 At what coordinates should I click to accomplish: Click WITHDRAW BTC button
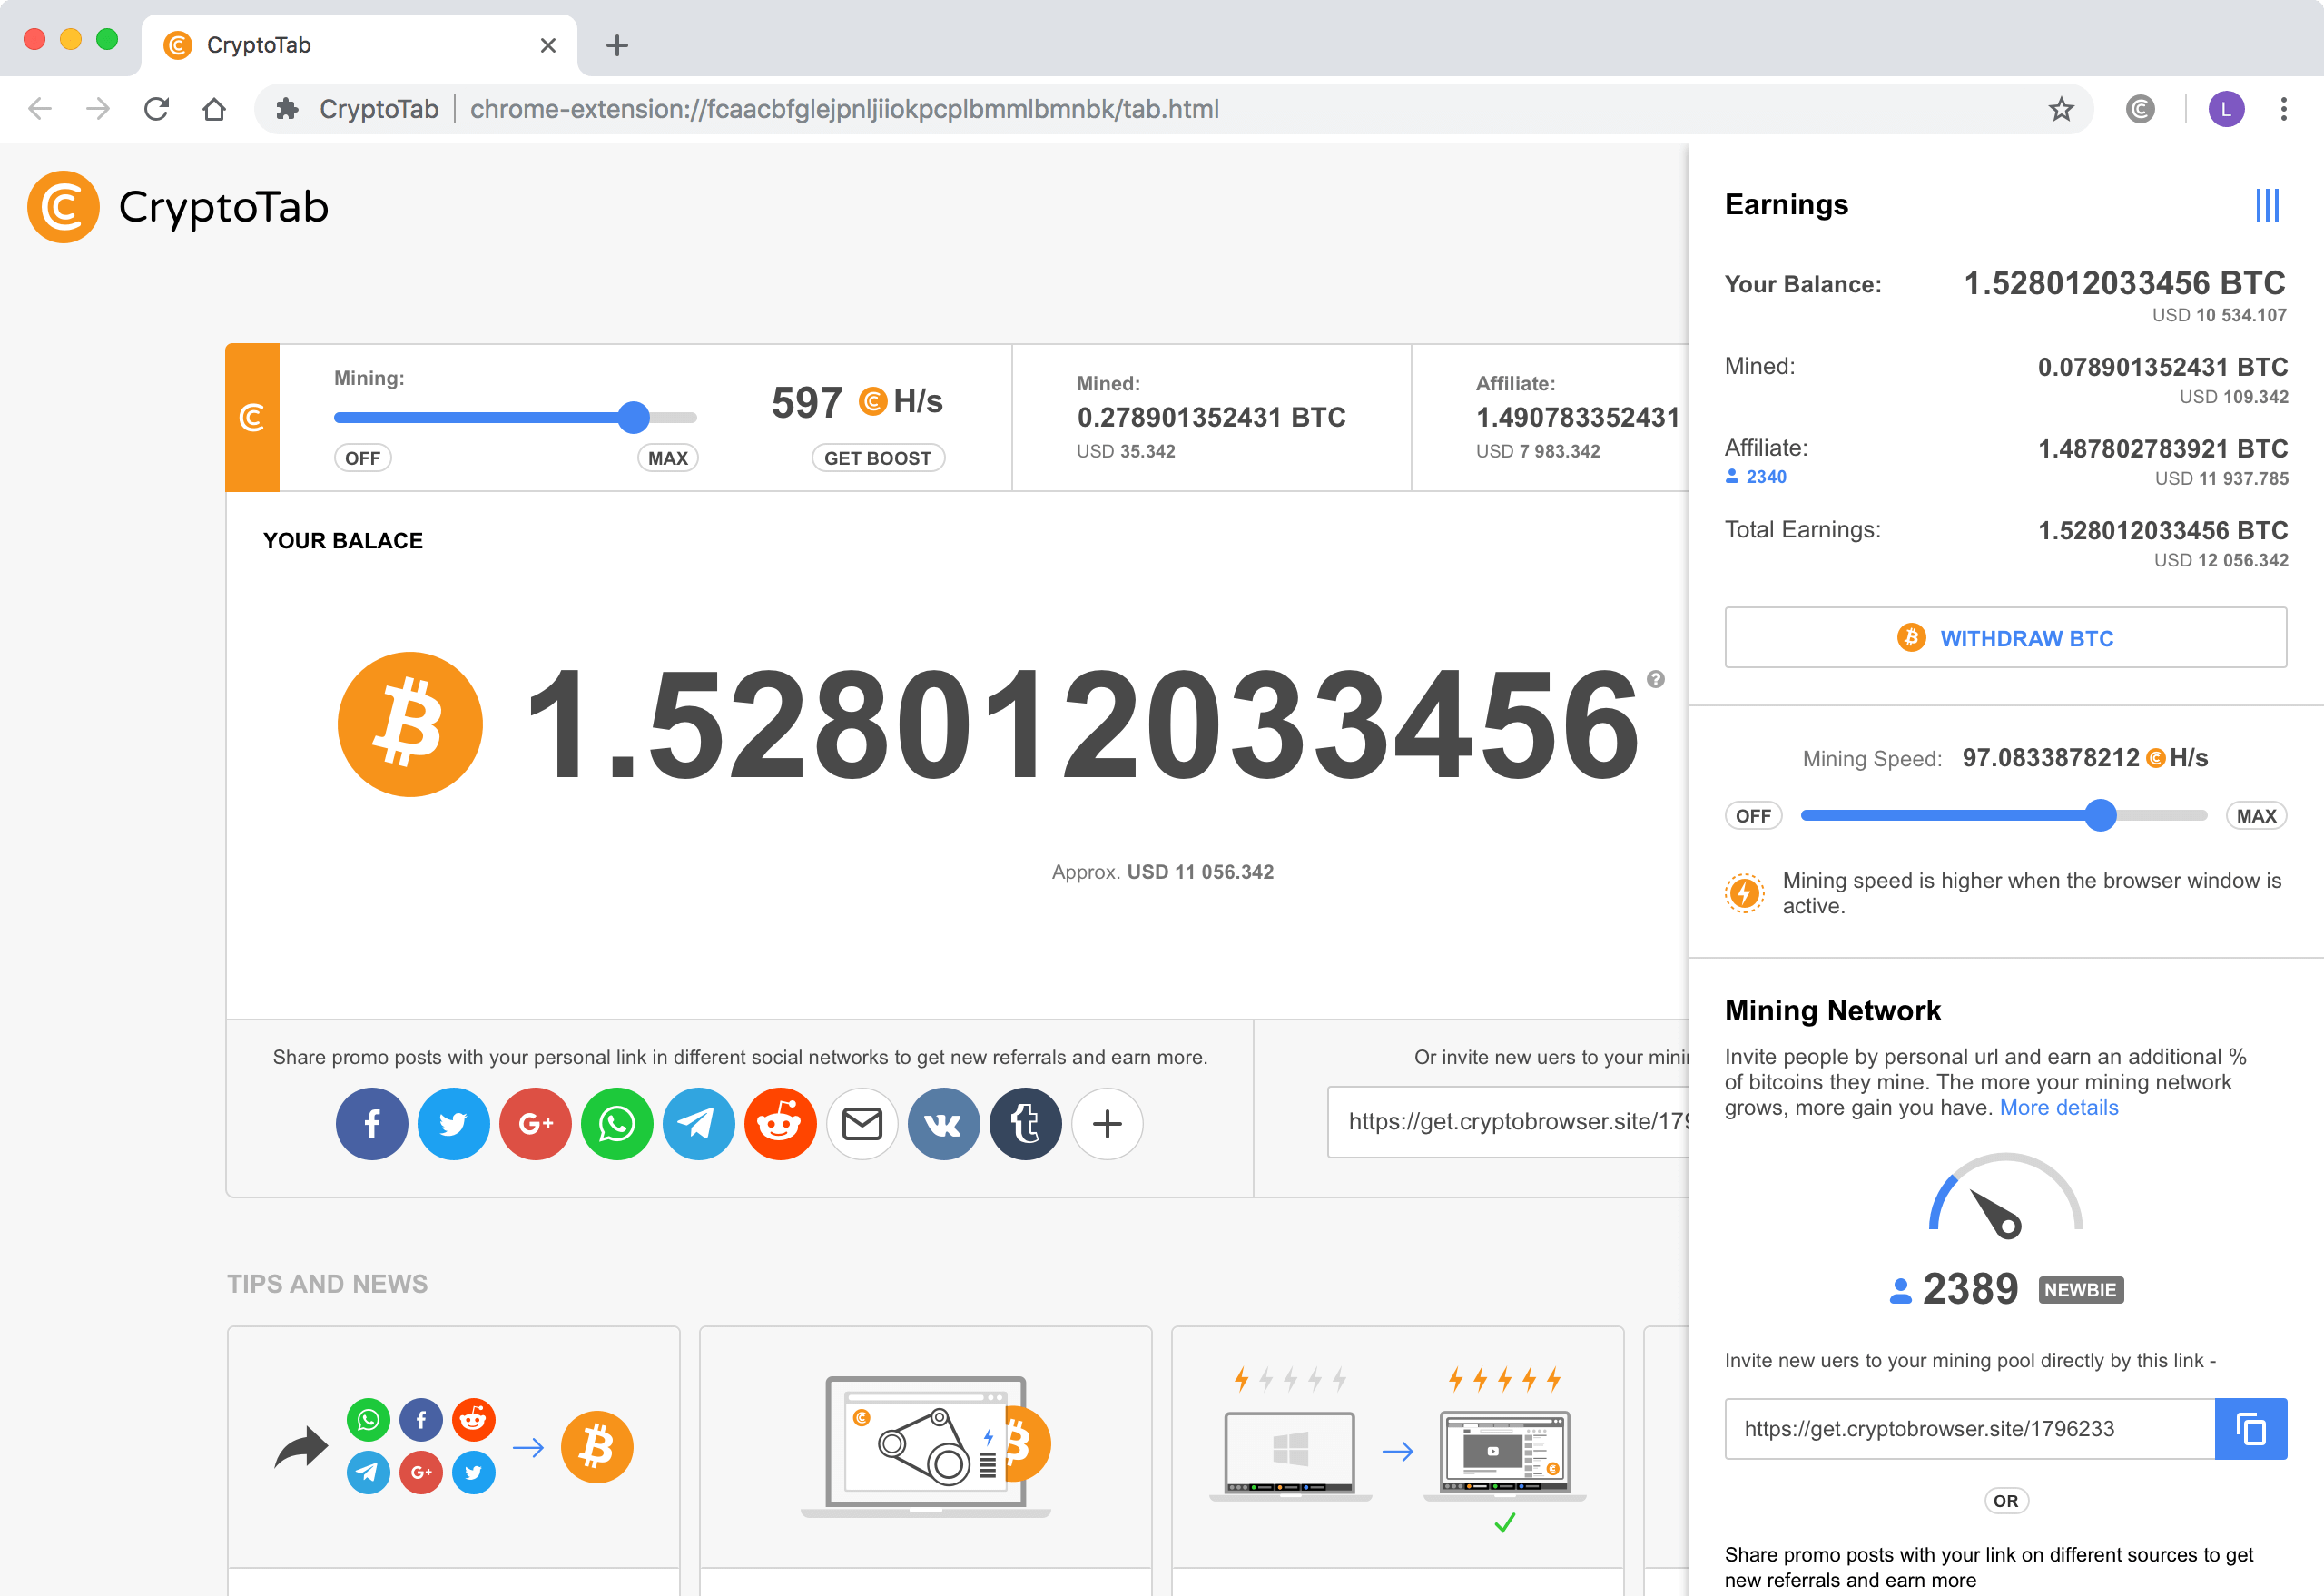(2005, 638)
